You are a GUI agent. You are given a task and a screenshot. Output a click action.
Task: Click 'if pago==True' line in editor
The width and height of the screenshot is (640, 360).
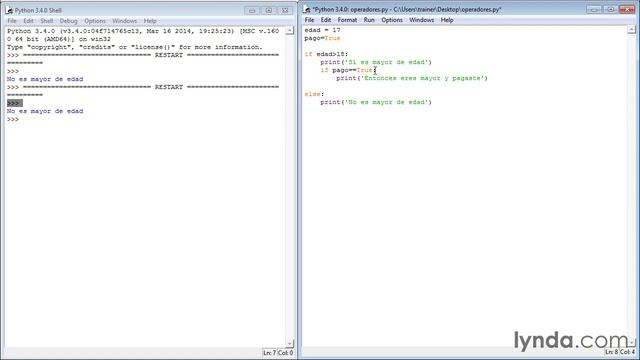348,70
